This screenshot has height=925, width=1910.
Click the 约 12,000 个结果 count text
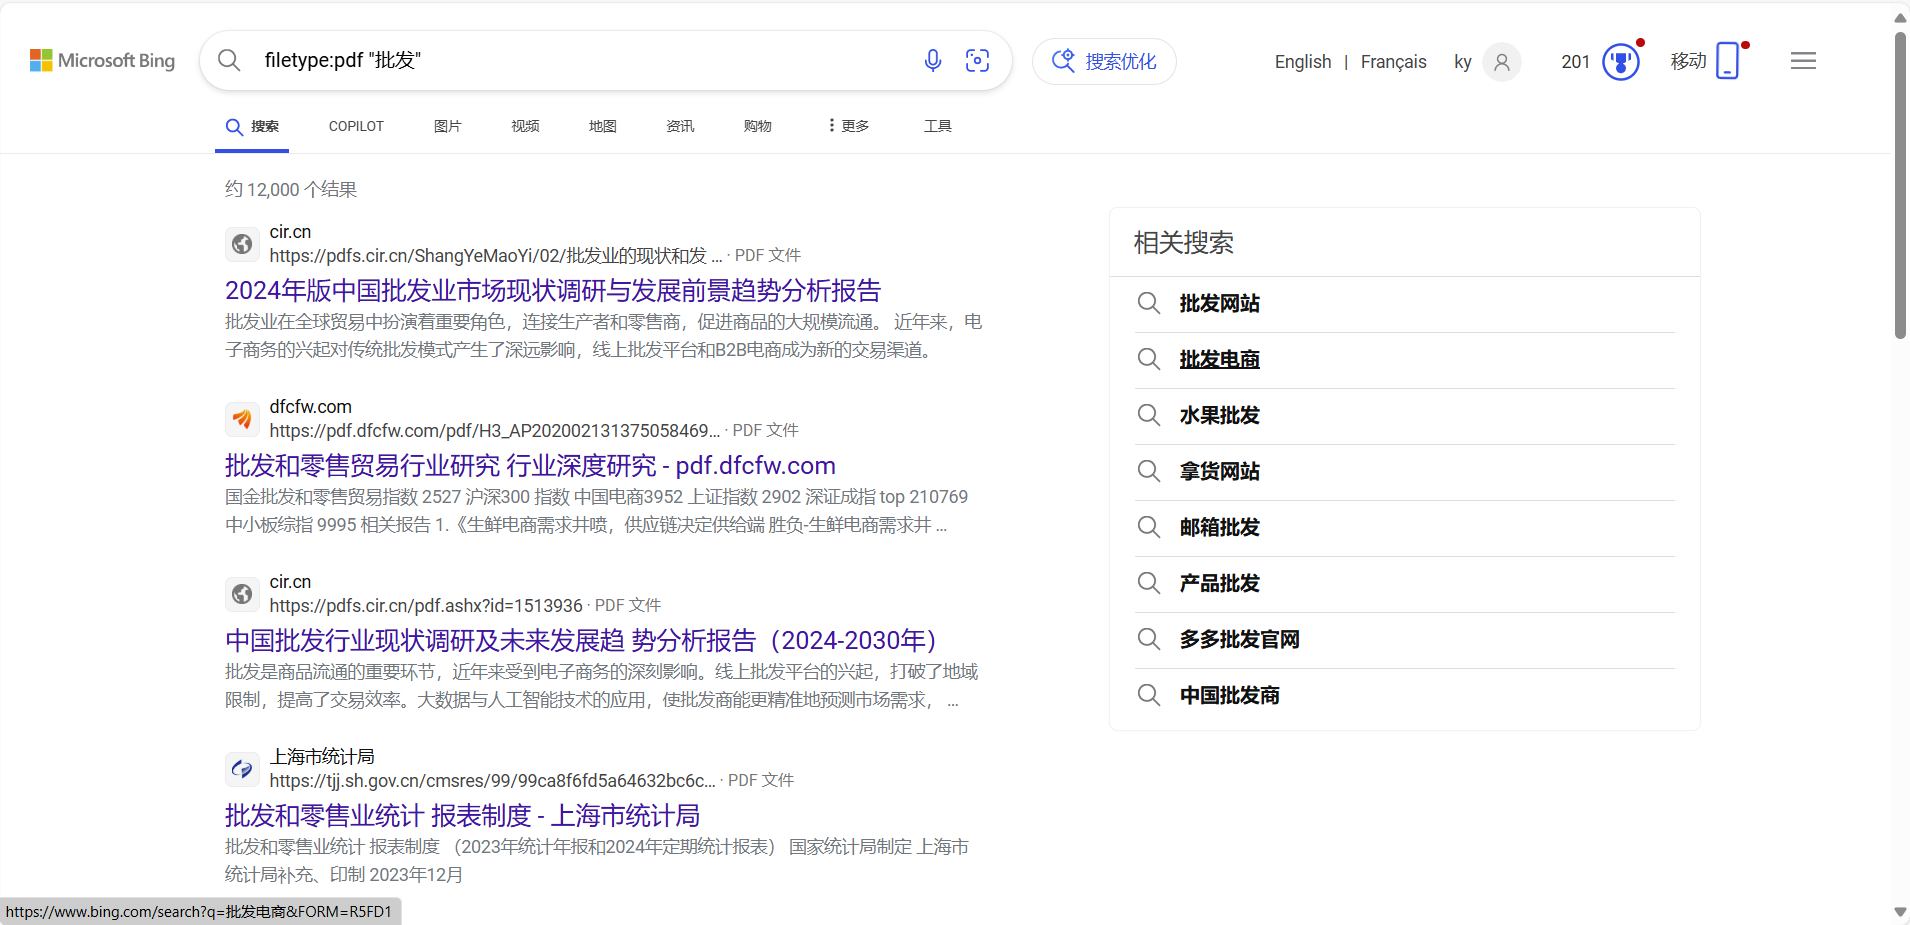click(291, 190)
